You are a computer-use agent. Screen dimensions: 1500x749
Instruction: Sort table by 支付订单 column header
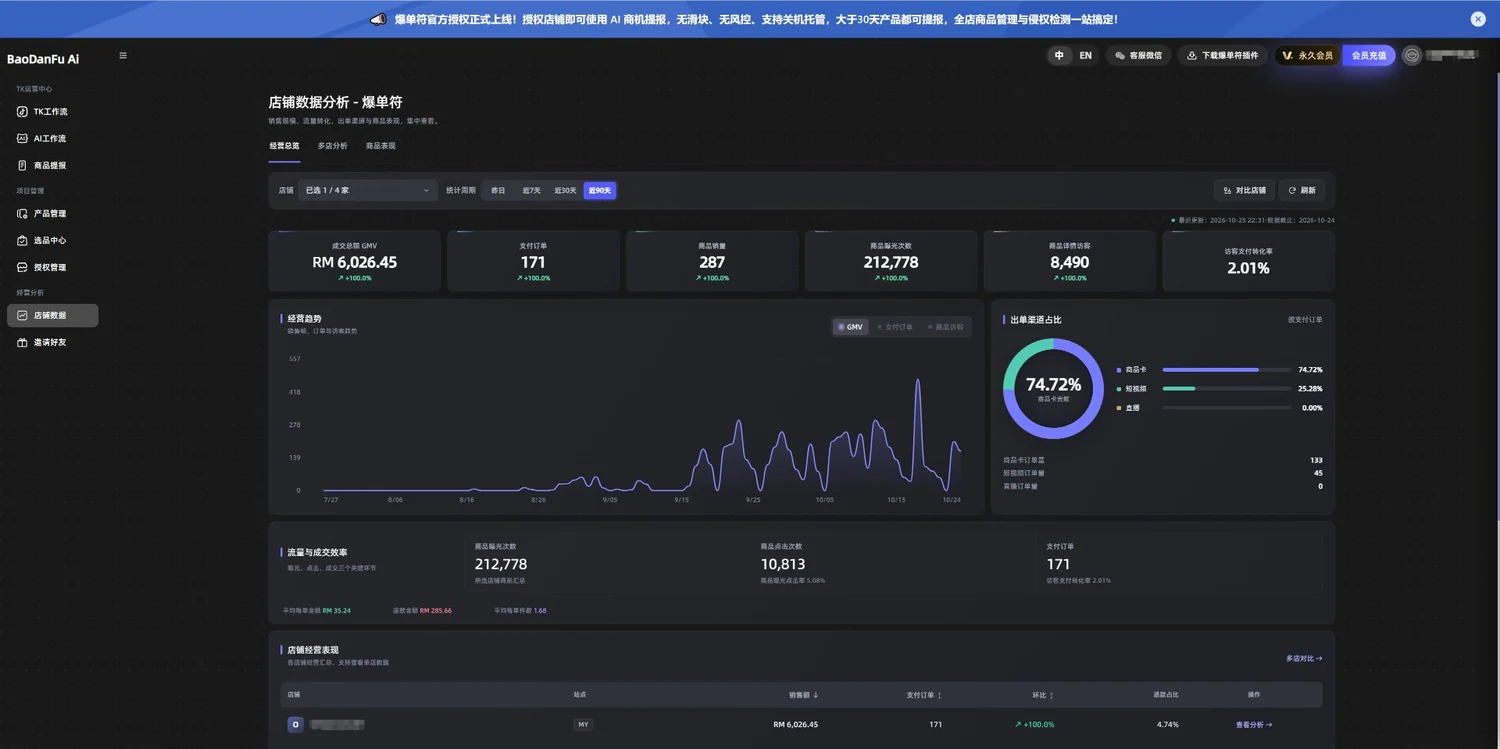coord(924,695)
